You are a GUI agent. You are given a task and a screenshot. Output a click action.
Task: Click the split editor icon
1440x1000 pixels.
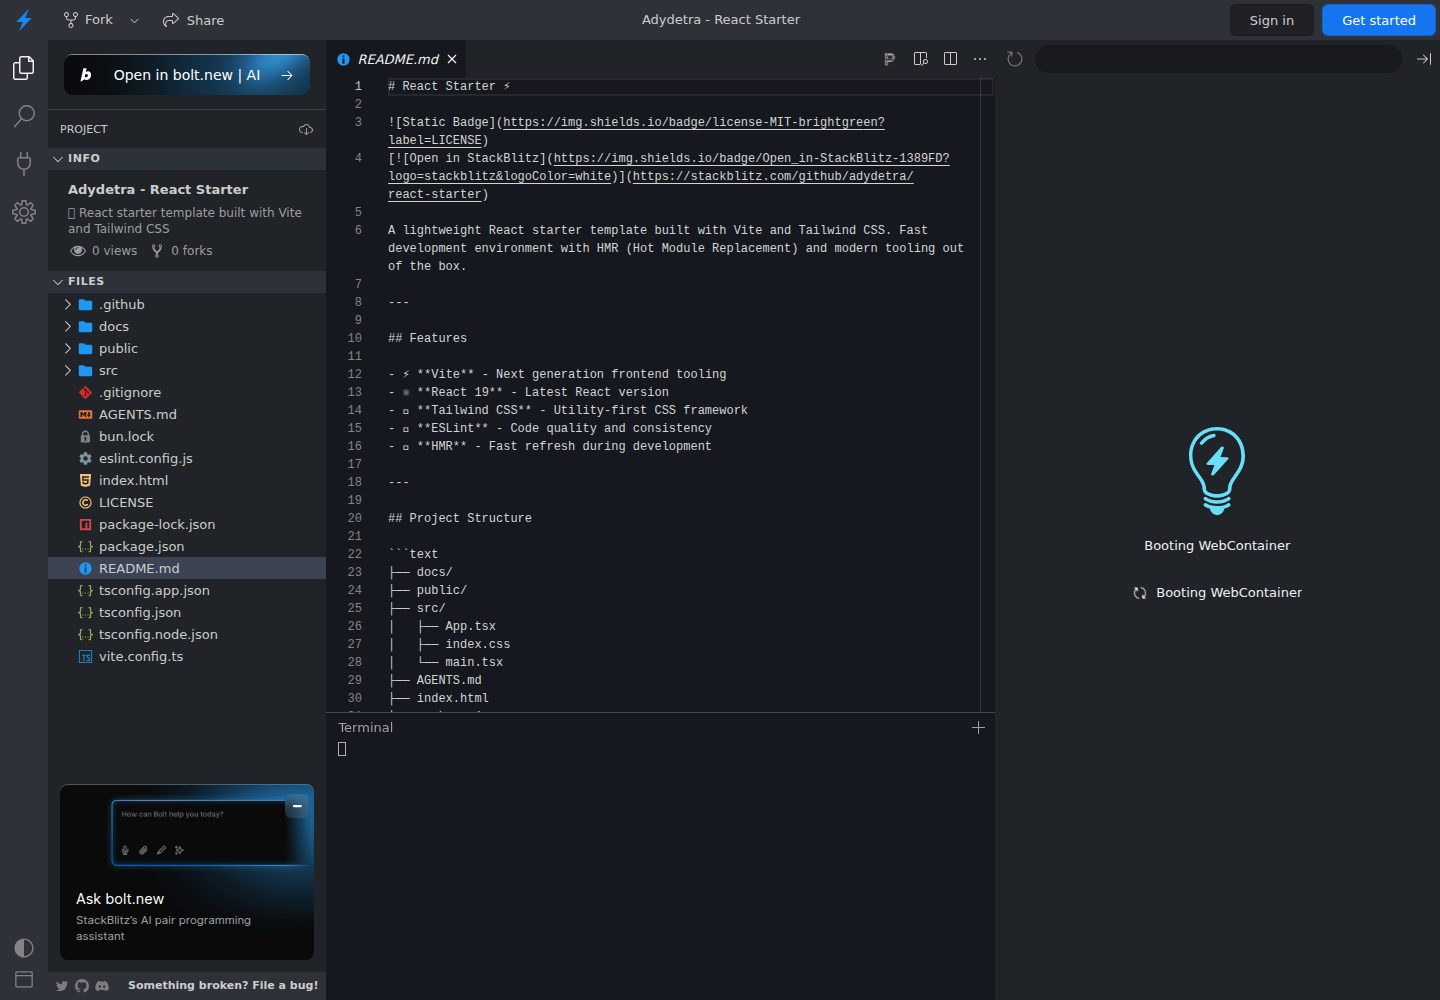(x=951, y=59)
